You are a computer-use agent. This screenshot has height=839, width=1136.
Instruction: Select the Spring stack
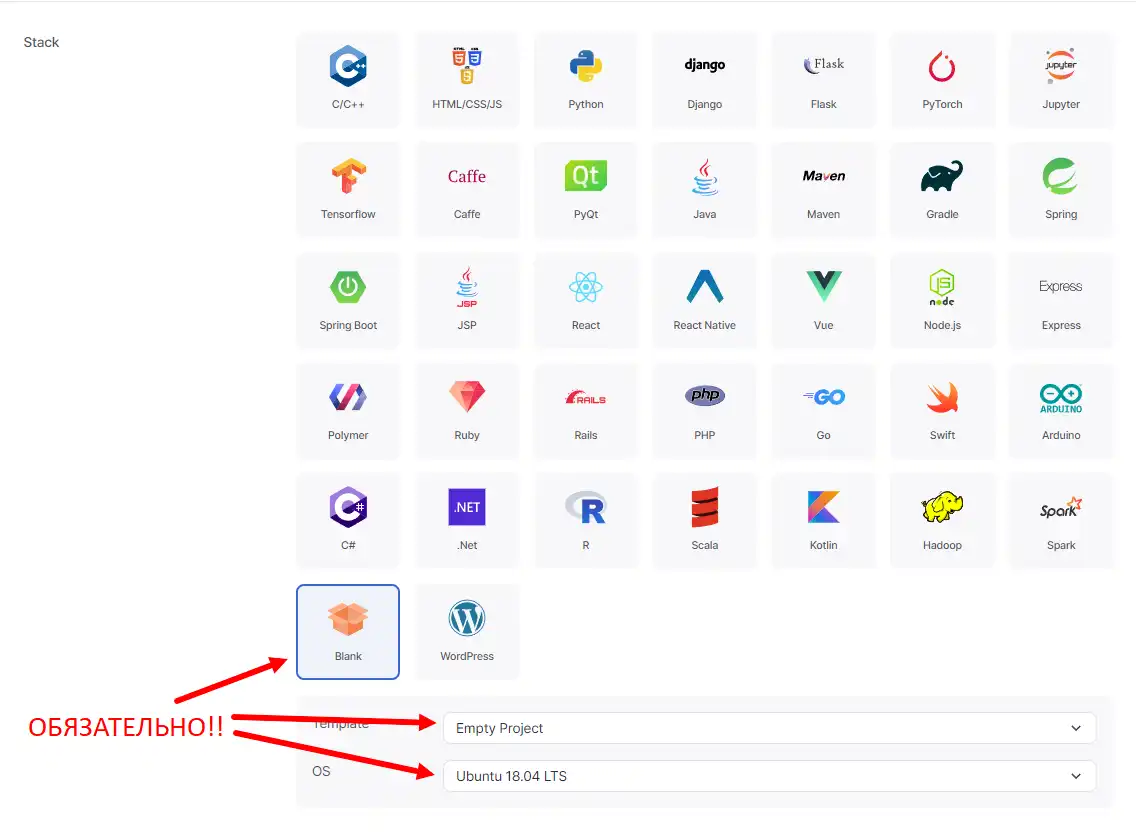point(1061,190)
